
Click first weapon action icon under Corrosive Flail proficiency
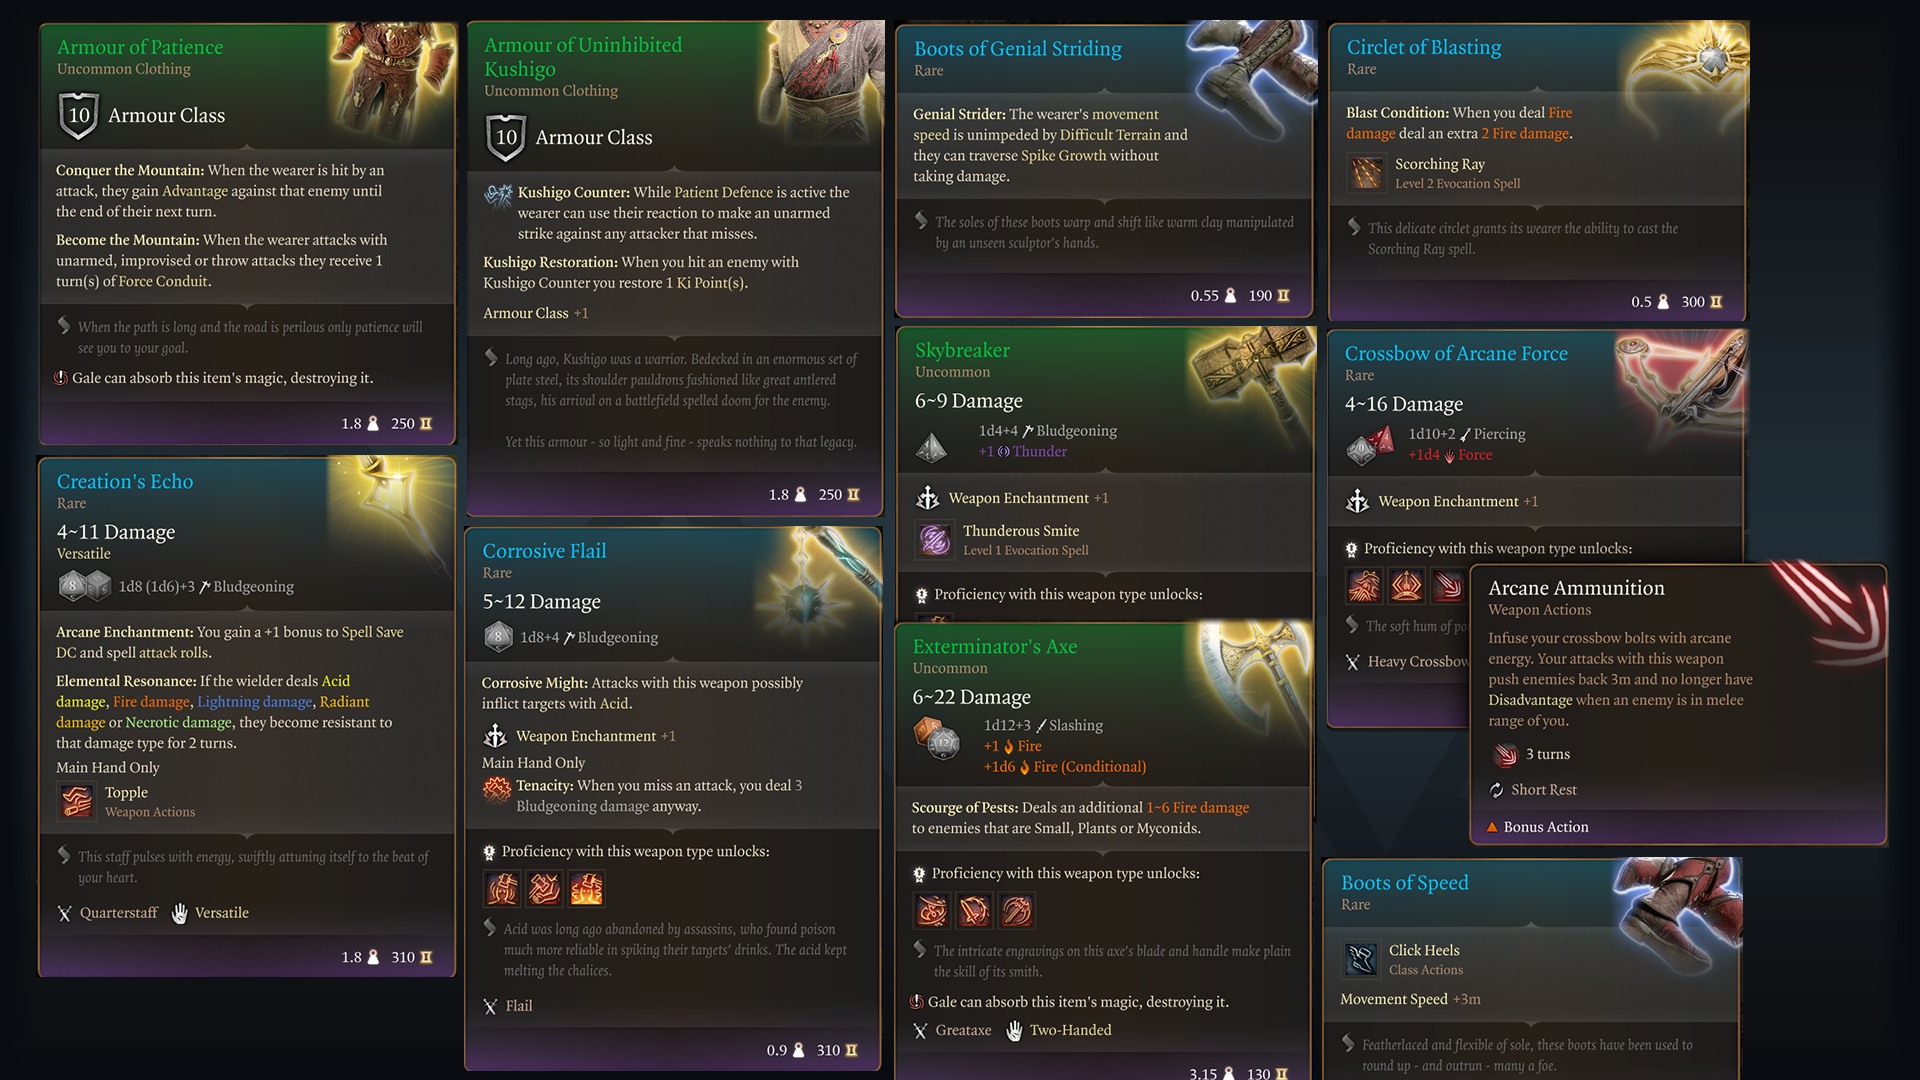pyautogui.click(x=502, y=888)
